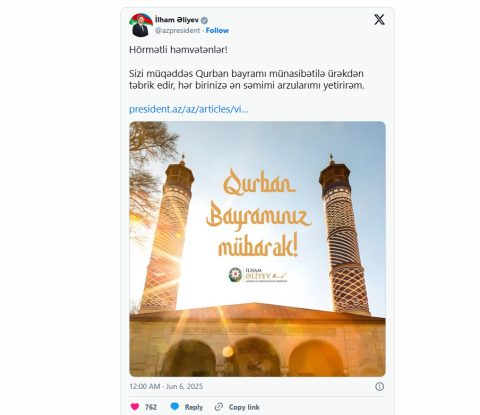The width and height of the screenshot is (480, 415).
Task: Open the @azpresident handle
Action: coord(177,30)
